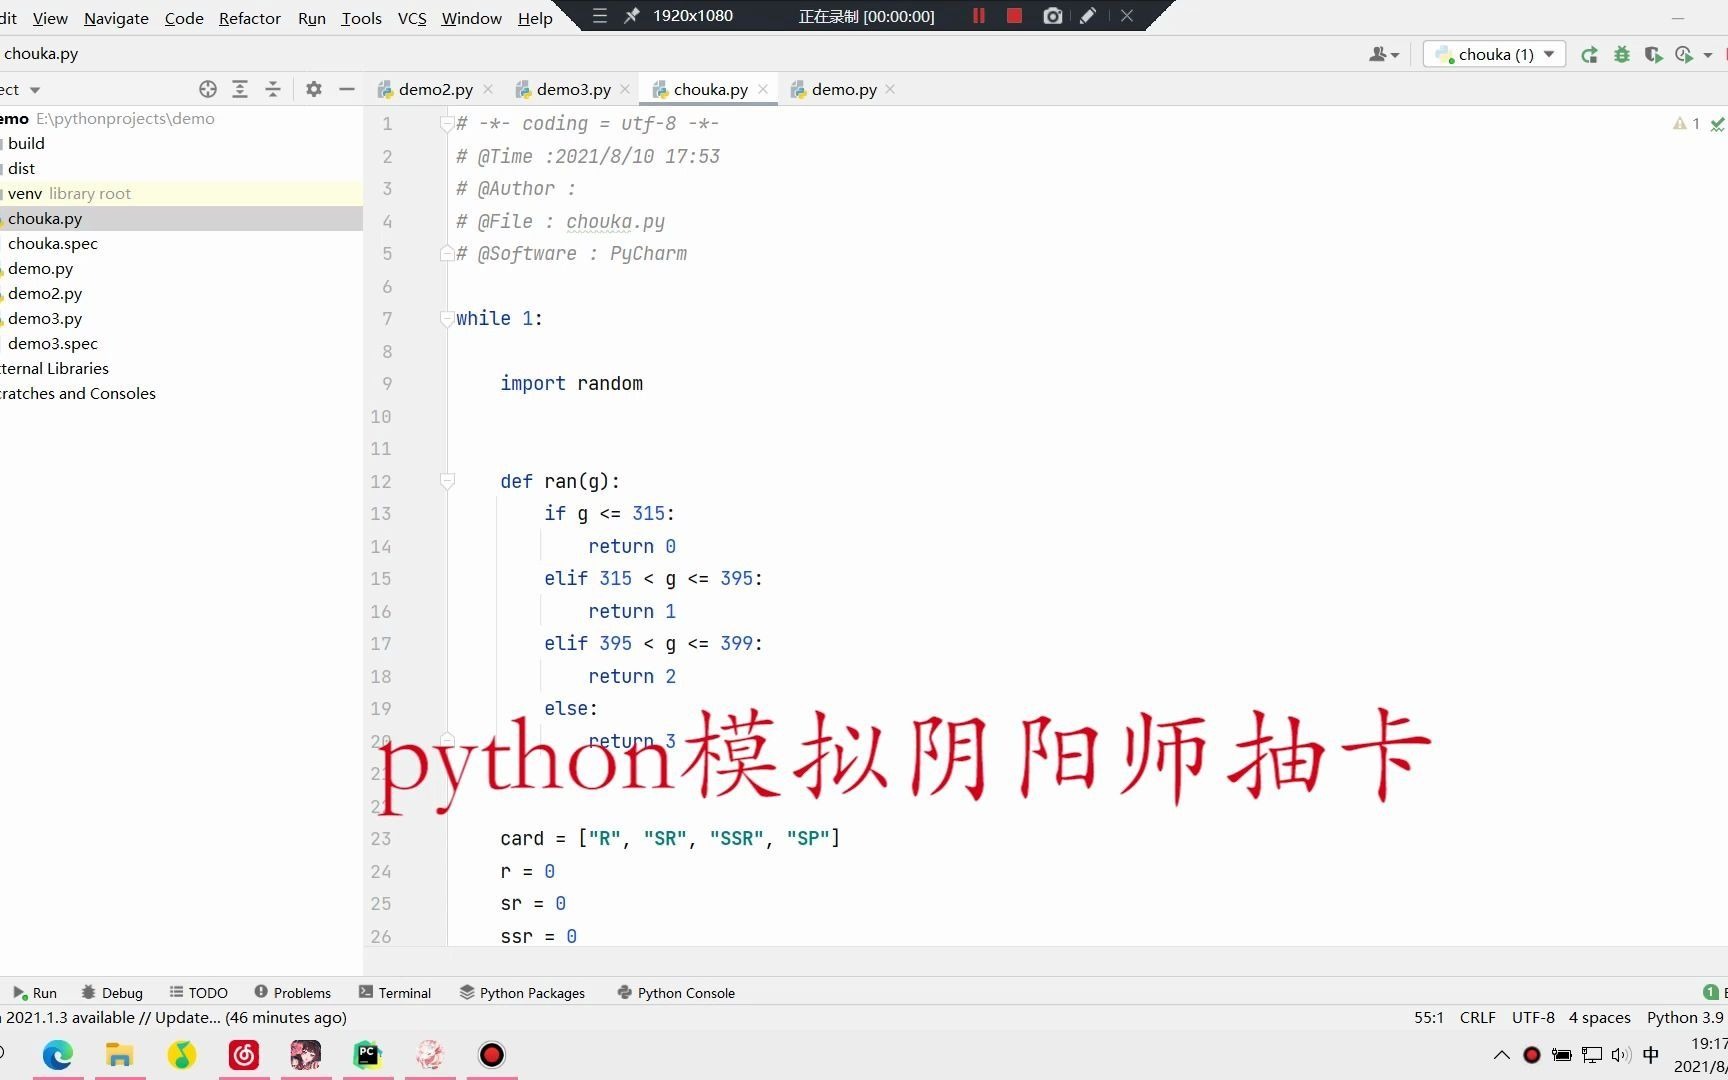
Task: Expand the Project view selector dropdown
Action: tap(33, 89)
